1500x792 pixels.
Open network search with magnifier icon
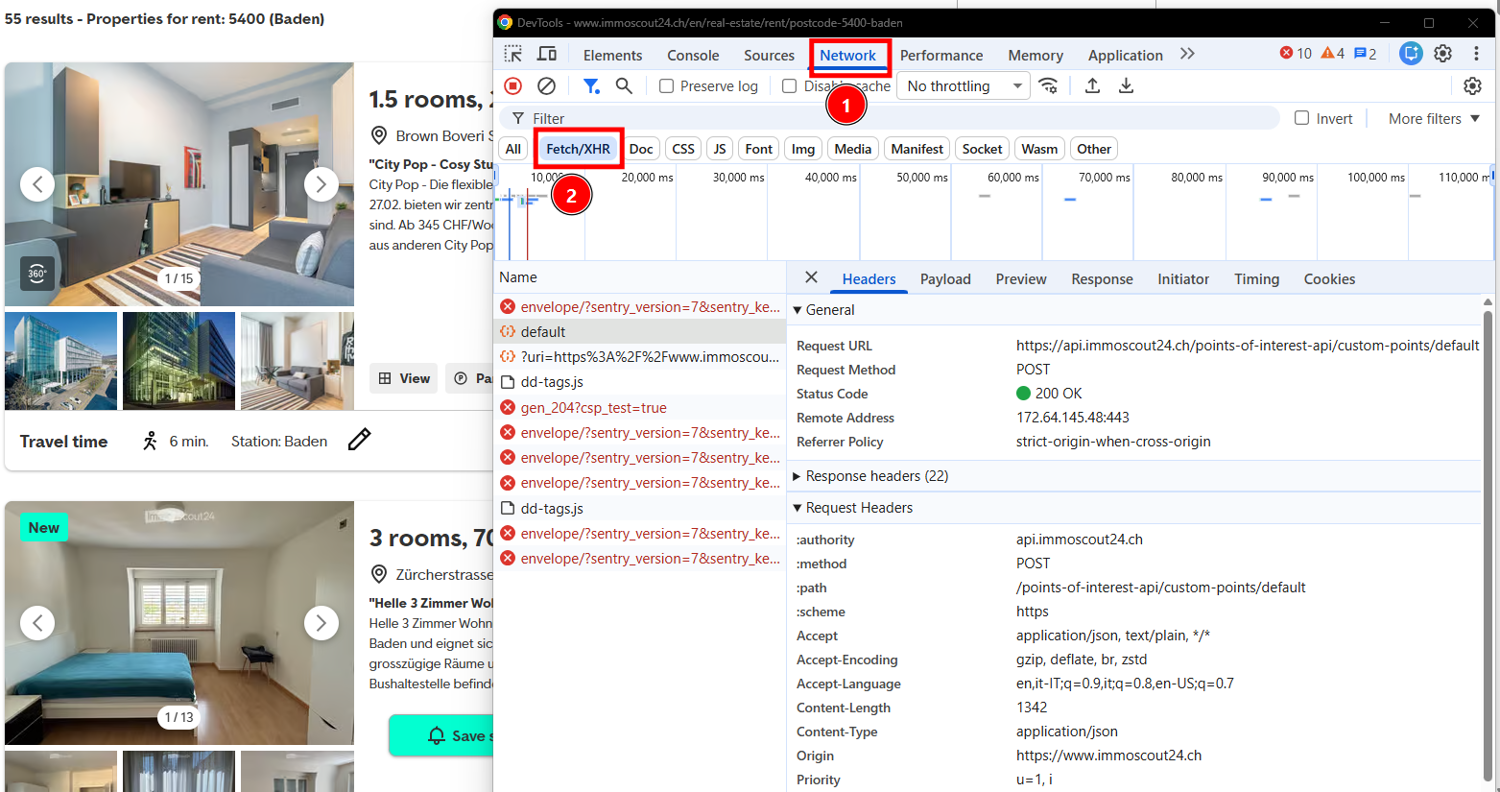(624, 86)
